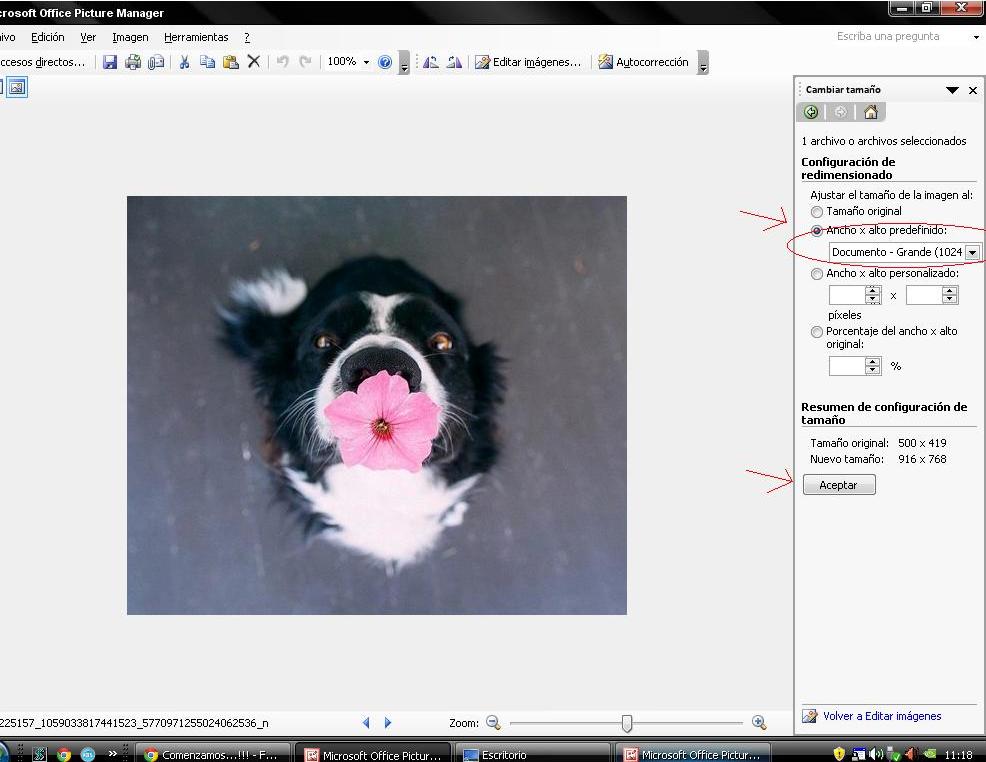Image resolution: width=986 pixels, height=762 pixels.
Task: Select Ancho x alto personalizado option
Action: pyautogui.click(x=817, y=274)
